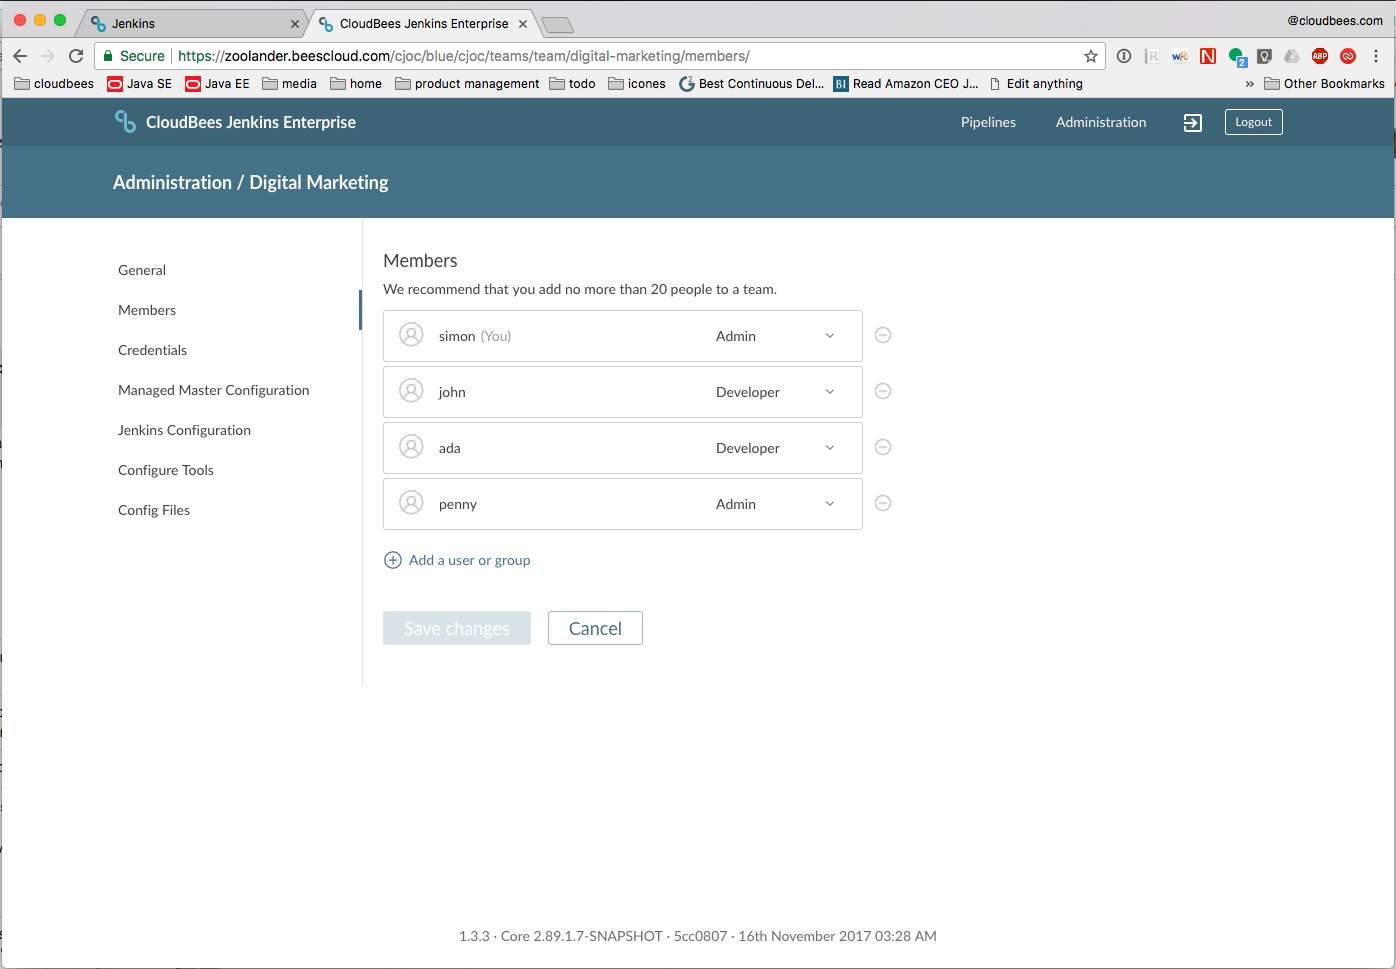Open the todo bookmarks folder
This screenshot has width=1396, height=969.
tap(572, 84)
